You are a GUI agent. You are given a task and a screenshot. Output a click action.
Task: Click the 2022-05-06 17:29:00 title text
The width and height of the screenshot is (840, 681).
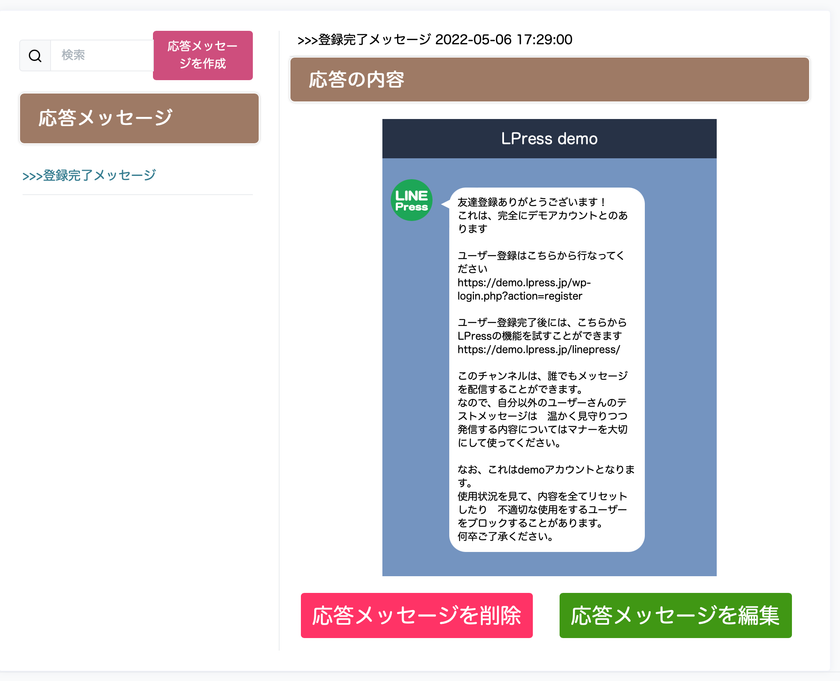click(504, 40)
